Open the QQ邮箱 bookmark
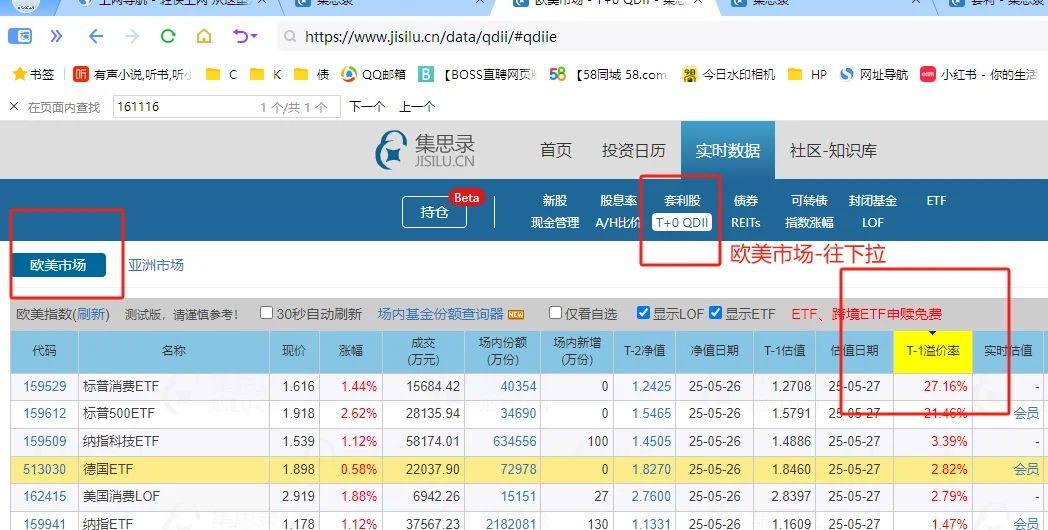 pos(373,74)
